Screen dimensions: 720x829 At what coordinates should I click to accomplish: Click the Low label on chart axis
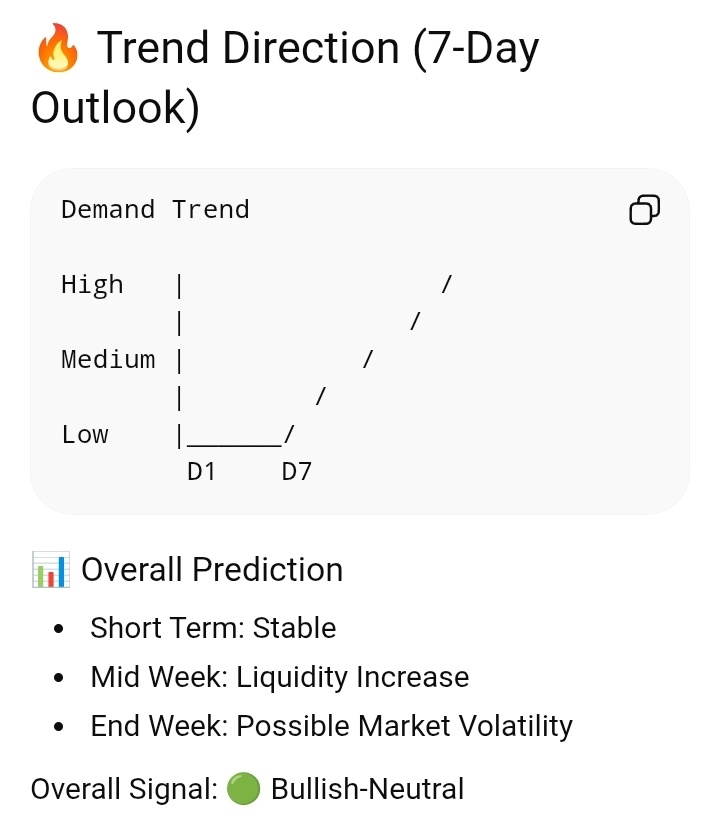coord(85,435)
